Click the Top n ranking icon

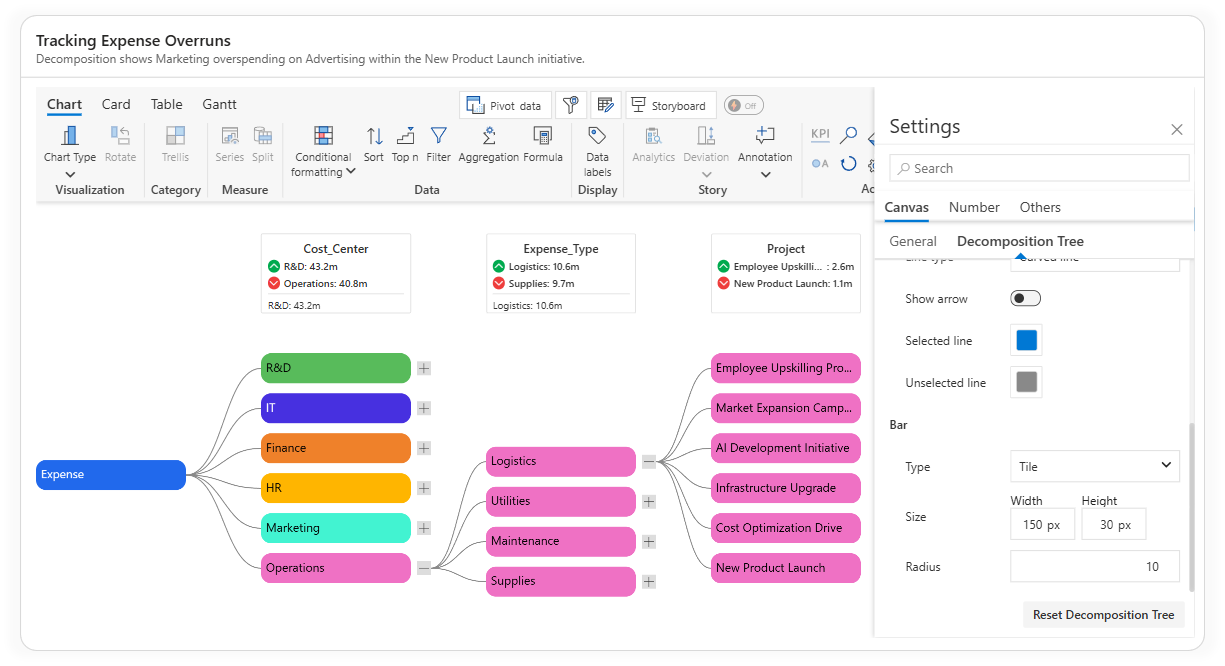coord(405,137)
